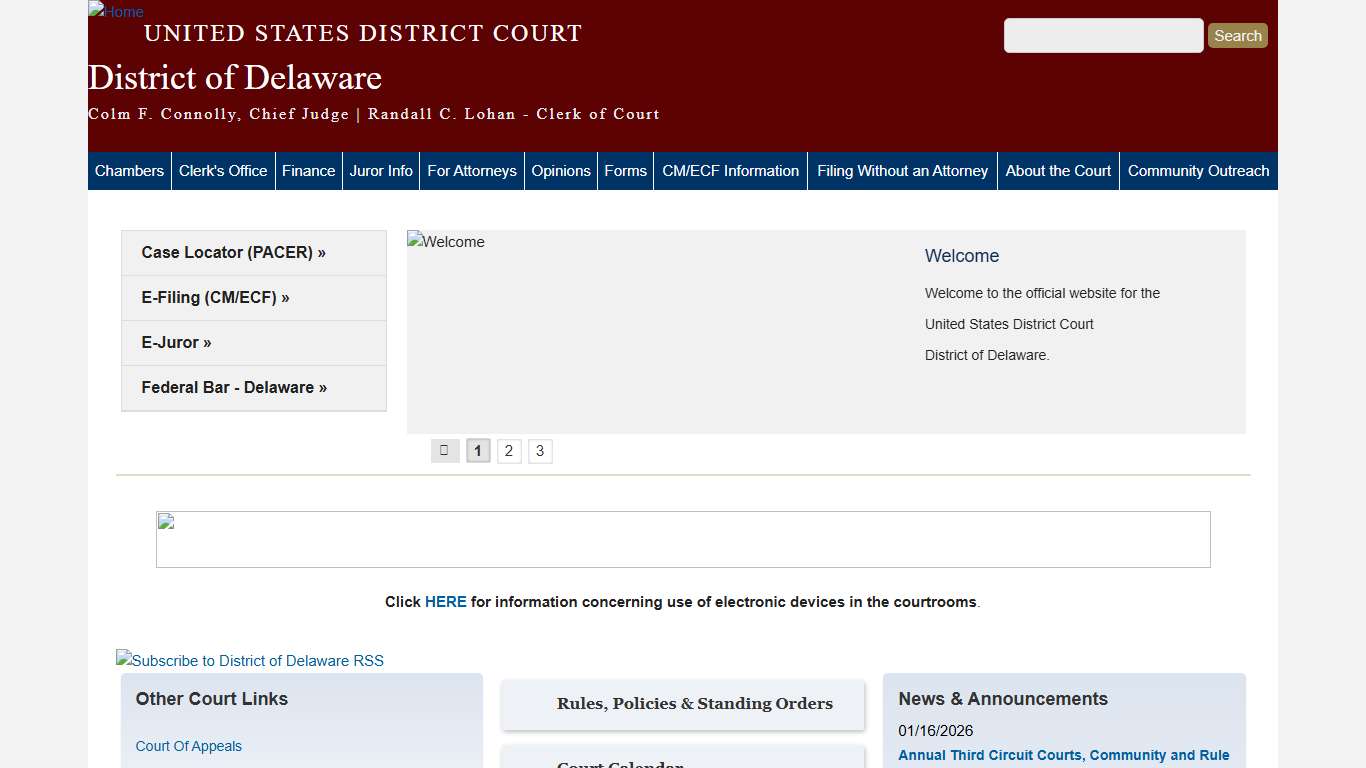Open Filing Without an Attorney section
Viewport: 1366px width, 768px height.
click(902, 170)
